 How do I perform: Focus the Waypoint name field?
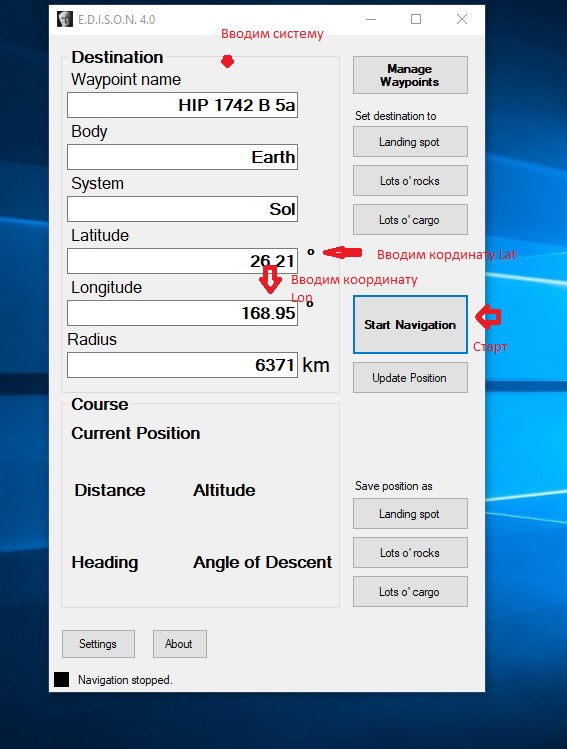pyautogui.click(x=182, y=105)
